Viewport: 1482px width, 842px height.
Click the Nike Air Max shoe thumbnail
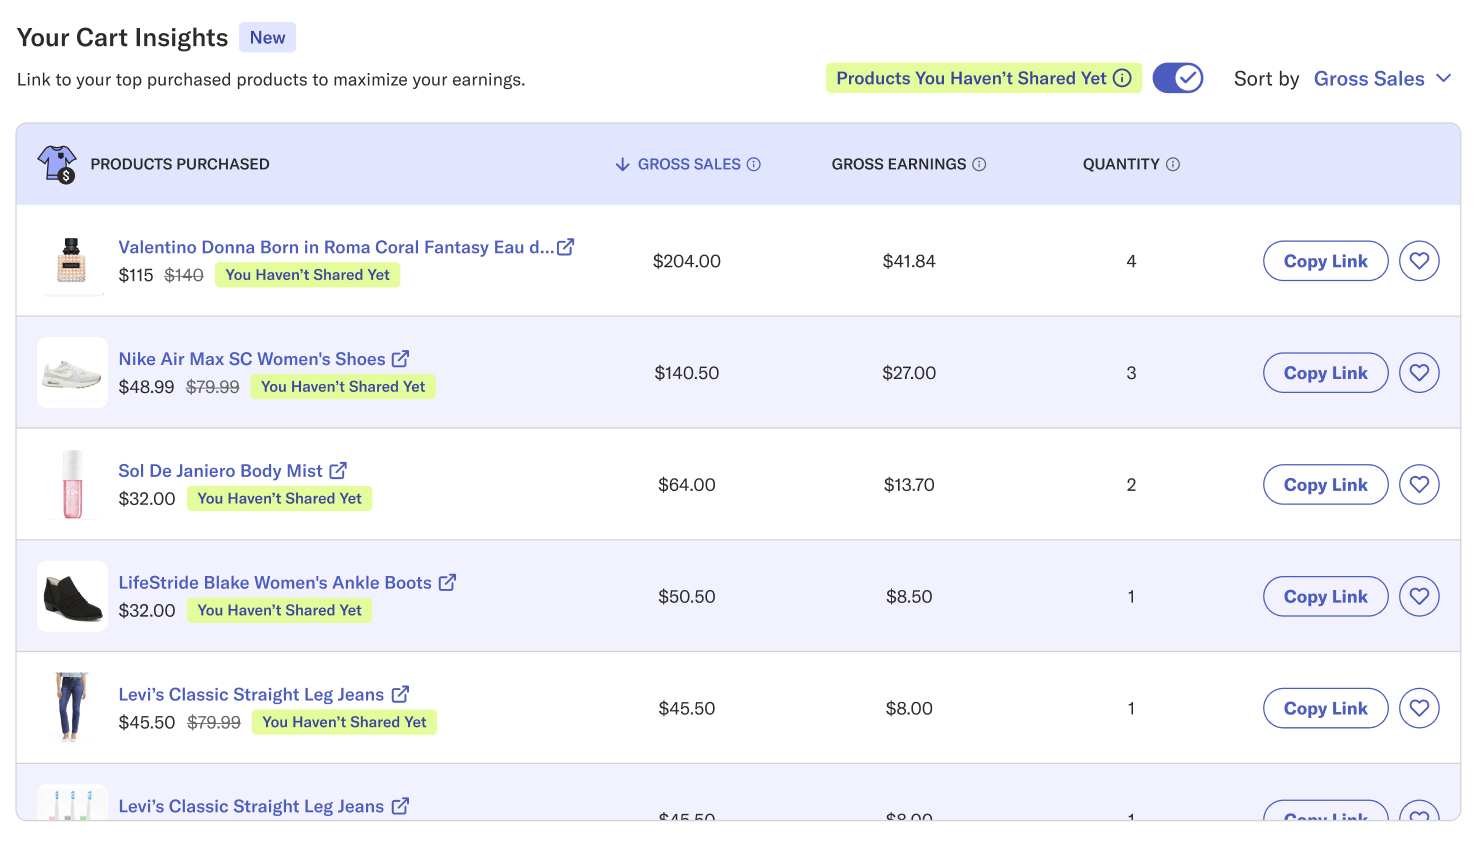tap(72, 373)
